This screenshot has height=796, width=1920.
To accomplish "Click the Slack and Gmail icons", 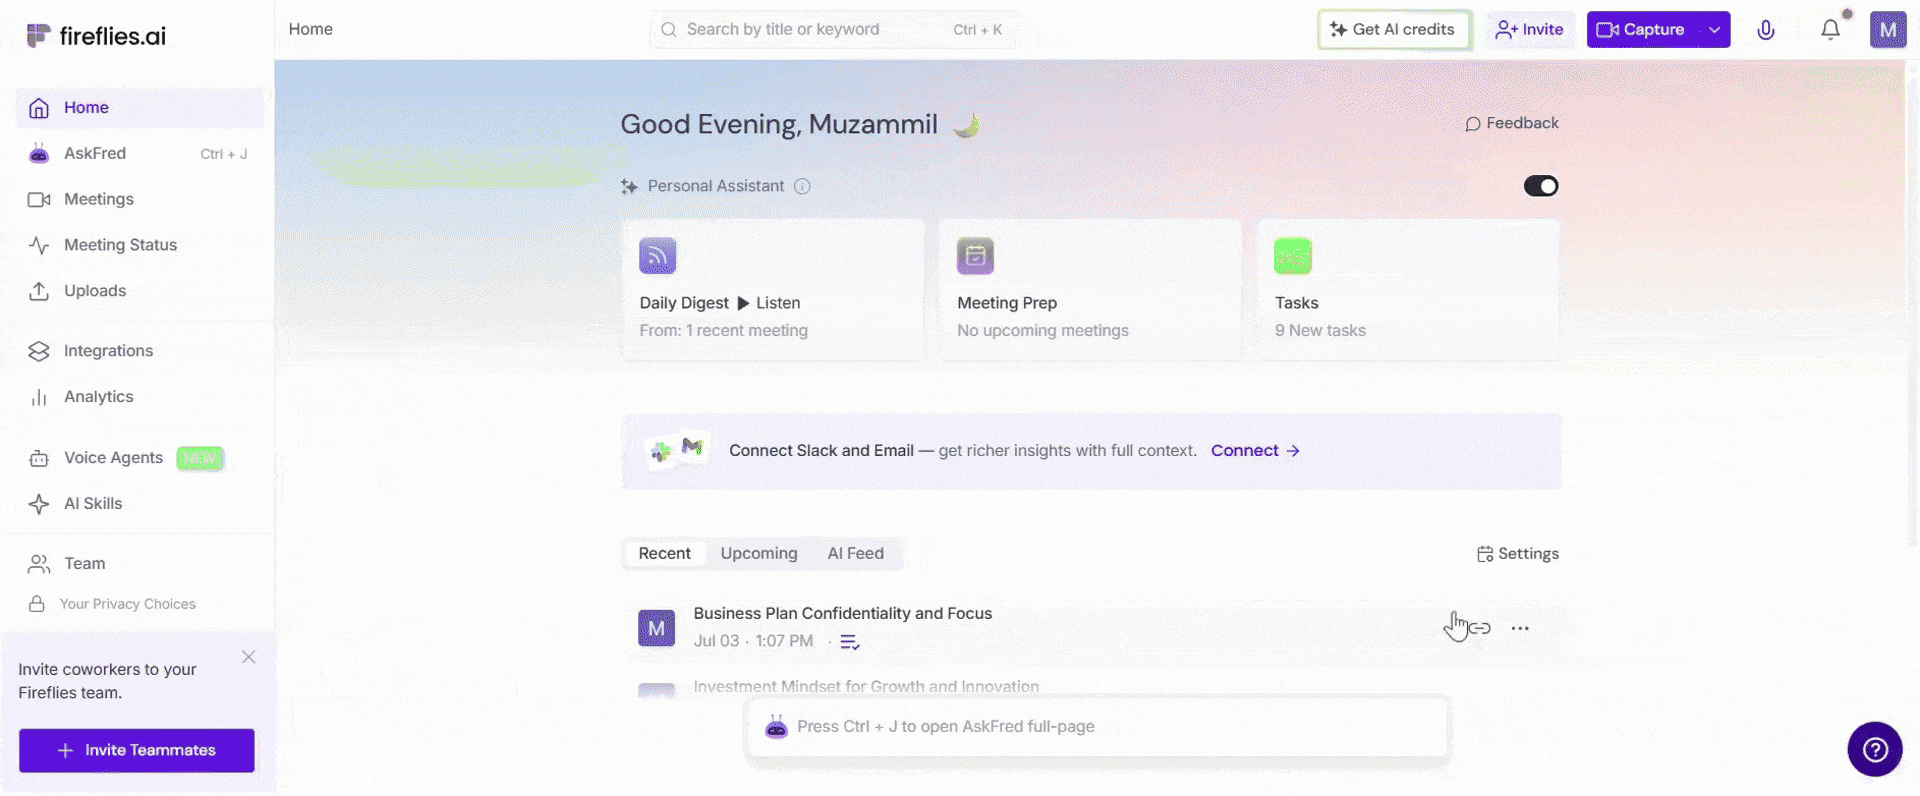I will pyautogui.click(x=677, y=449).
